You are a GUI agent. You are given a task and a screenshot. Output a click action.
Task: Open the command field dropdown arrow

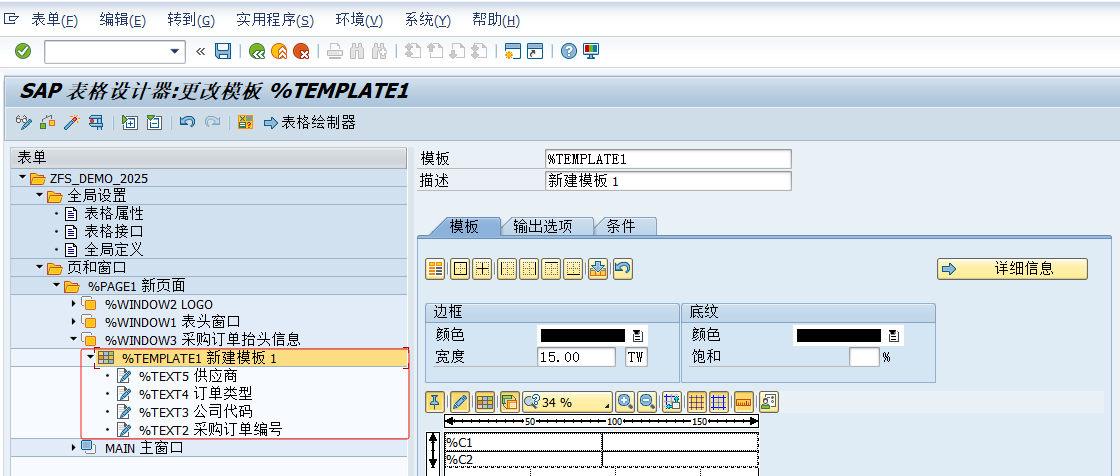coord(174,51)
